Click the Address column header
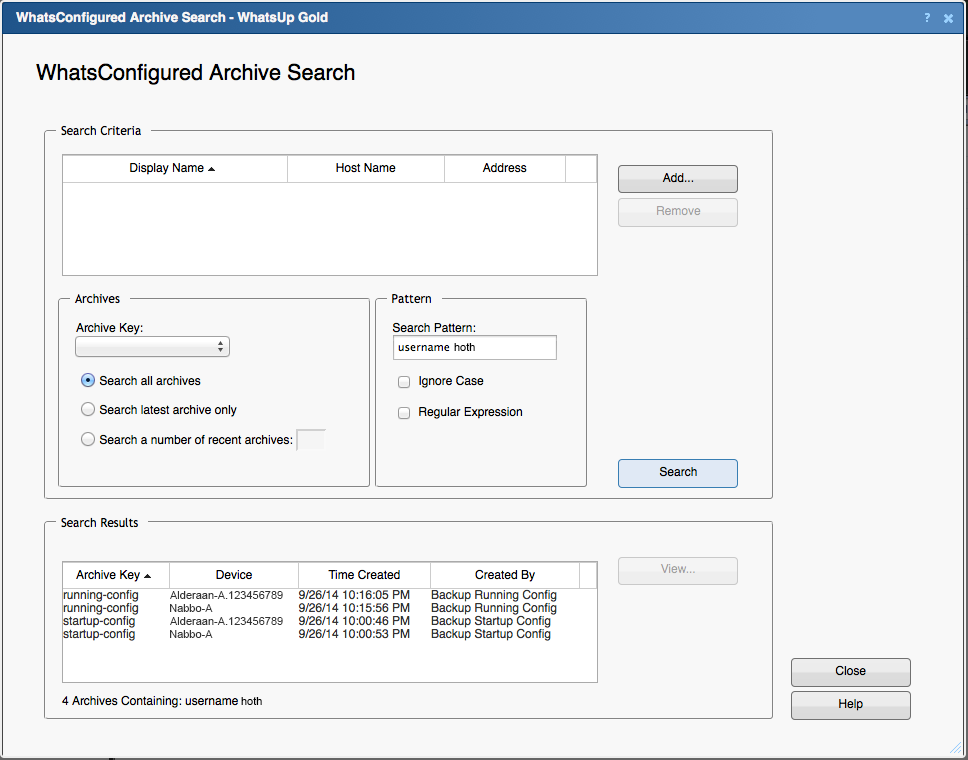Viewport: 968px width, 760px height. click(504, 168)
